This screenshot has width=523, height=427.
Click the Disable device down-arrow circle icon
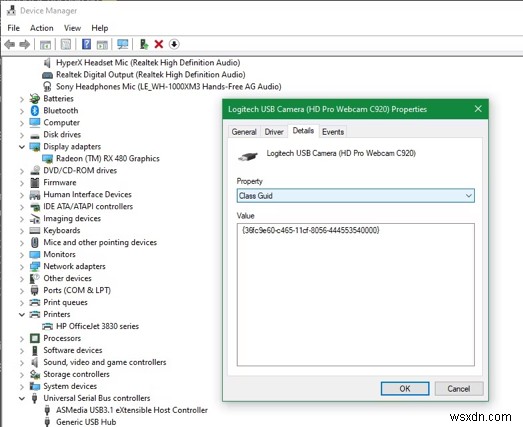tap(174, 44)
